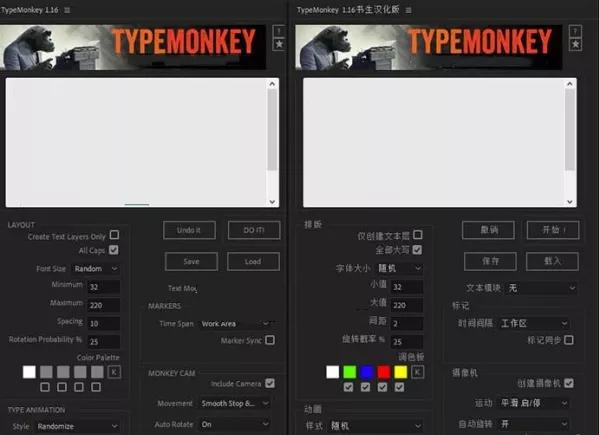Click the scroll down arrow of right text box
The image size is (599, 435).
point(570,201)
